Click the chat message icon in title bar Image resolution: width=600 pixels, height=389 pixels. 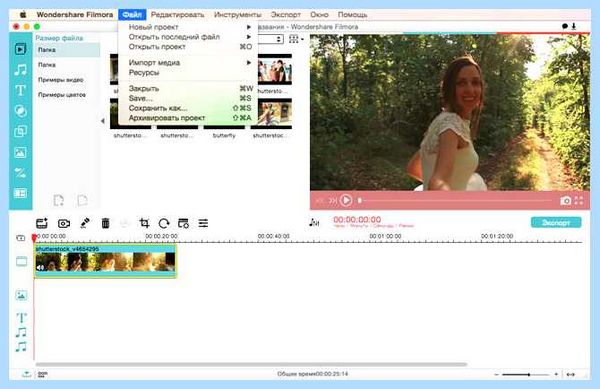[565, 26]
